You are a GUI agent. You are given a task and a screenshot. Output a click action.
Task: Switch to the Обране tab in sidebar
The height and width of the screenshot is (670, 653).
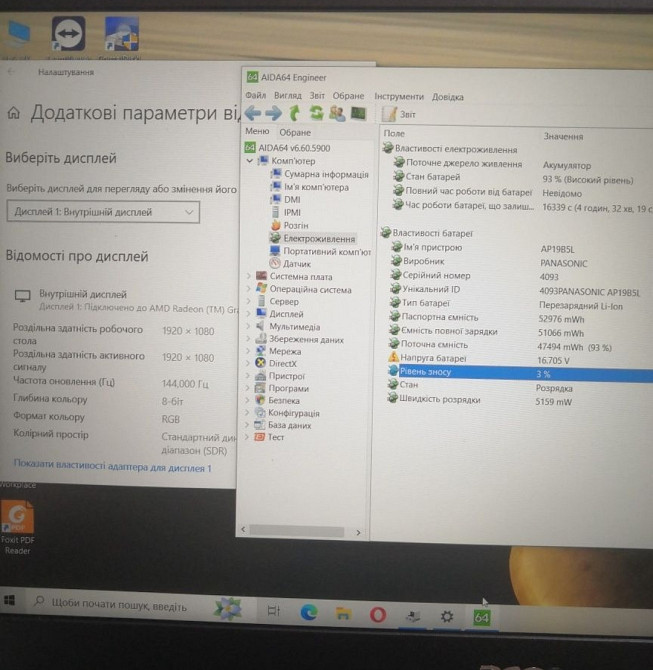295,132
